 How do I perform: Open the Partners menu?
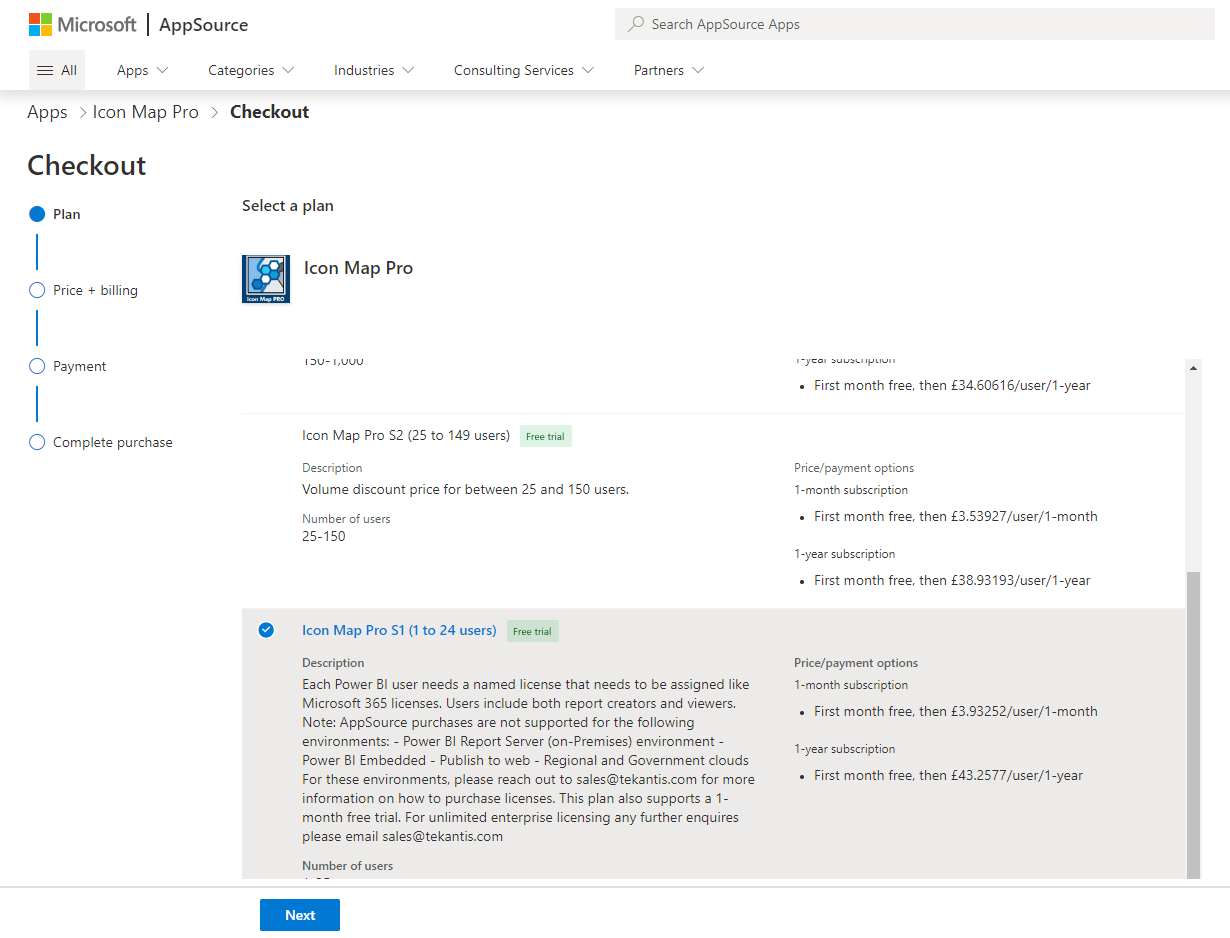tap(668, 70)
